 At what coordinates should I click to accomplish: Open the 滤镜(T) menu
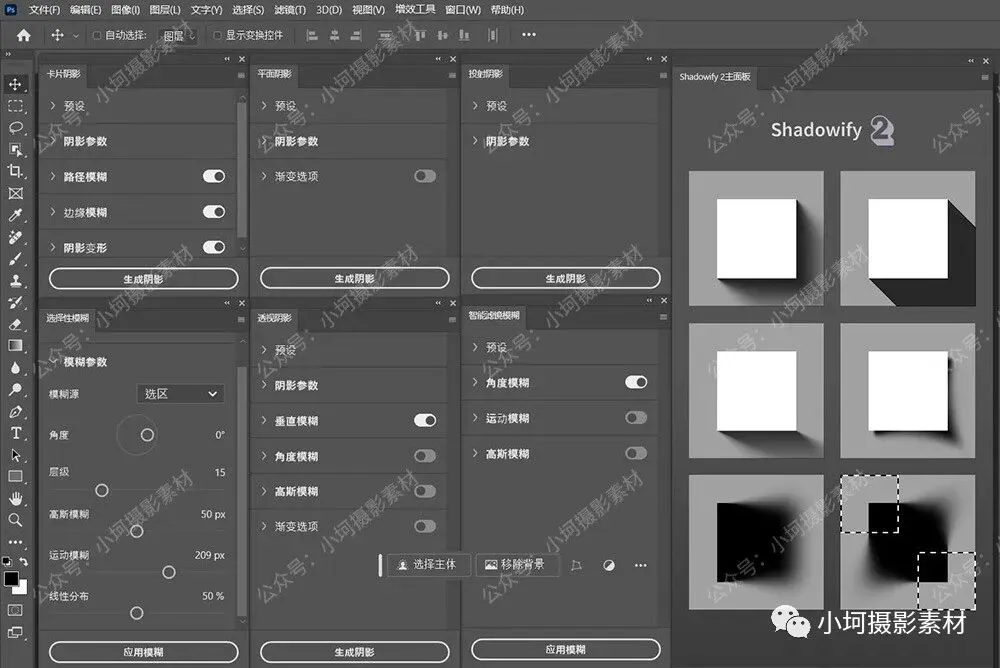click(290, 10)
